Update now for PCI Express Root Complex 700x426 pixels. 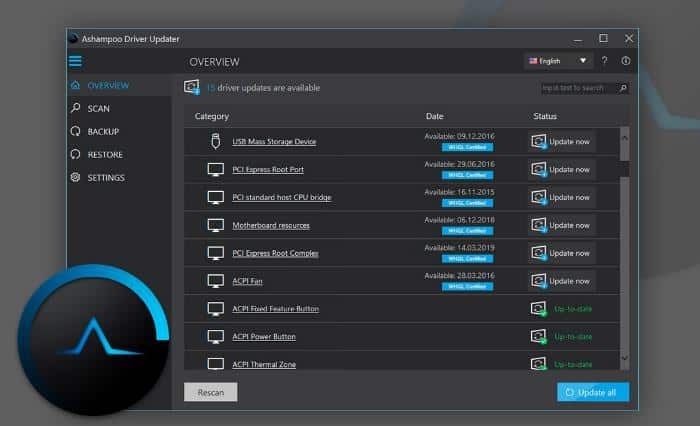562,253
